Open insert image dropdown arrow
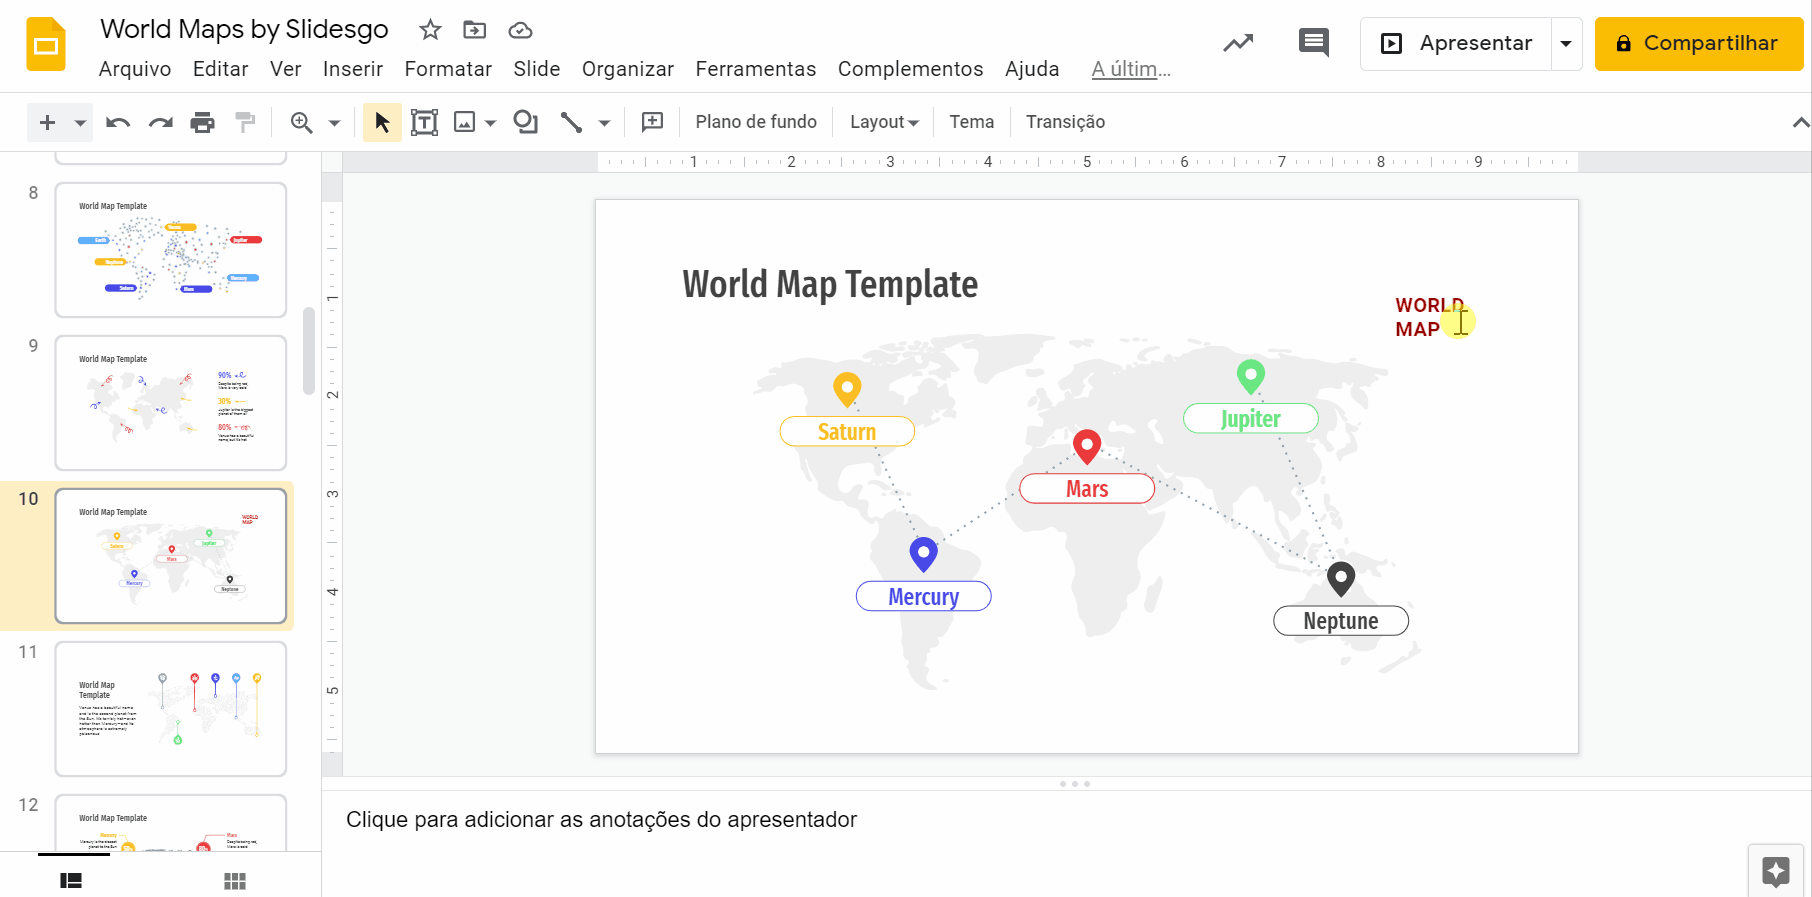 point(490,123)
